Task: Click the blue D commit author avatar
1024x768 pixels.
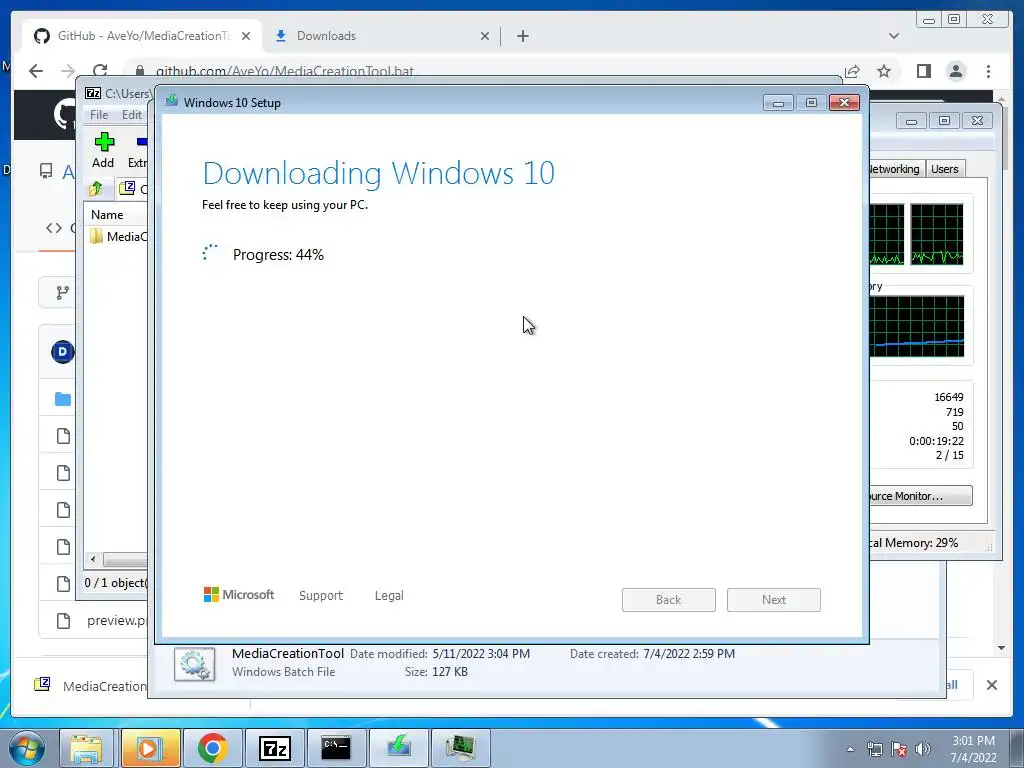Action: pyautogui.click(x=63, y=352)
